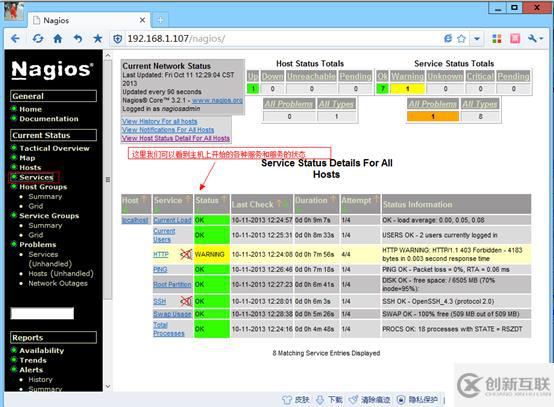Screen dimensions: 554x407
Task: Sort by Attempt column arrow
Action: tap(376, 199)
